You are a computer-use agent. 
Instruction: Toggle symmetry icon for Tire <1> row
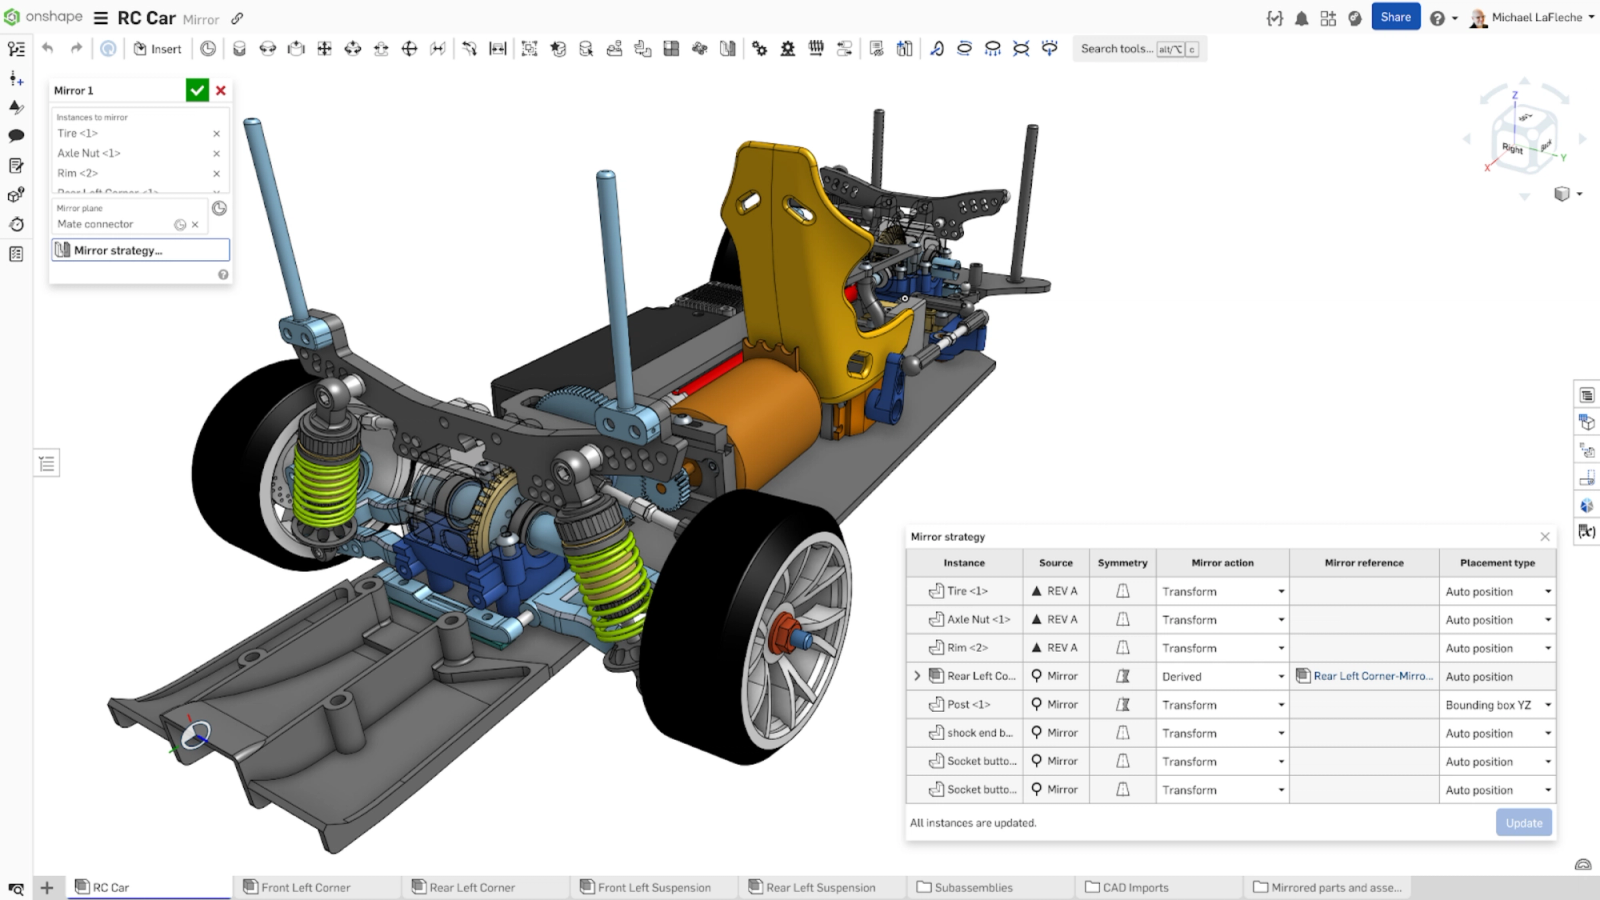point(1122,592)
